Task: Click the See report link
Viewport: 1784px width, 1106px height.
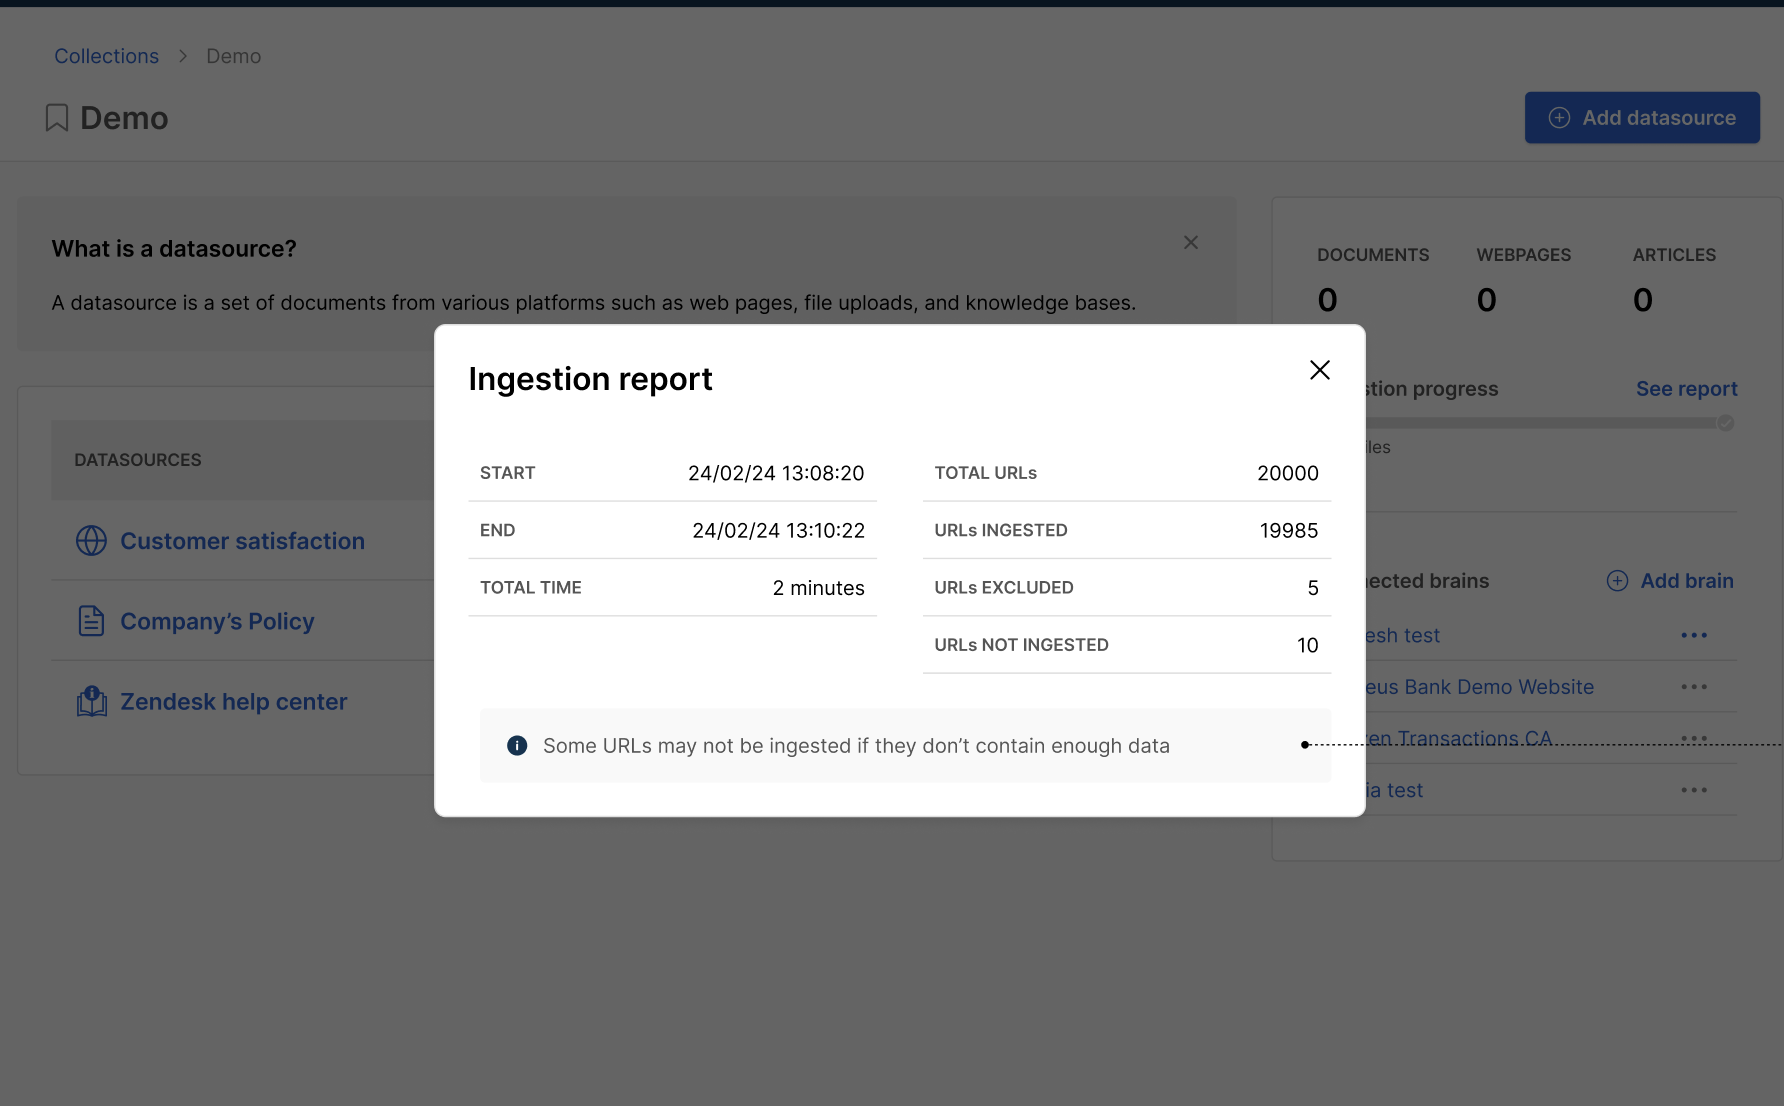Action: pyautogui.click(x=1686, y=389)
